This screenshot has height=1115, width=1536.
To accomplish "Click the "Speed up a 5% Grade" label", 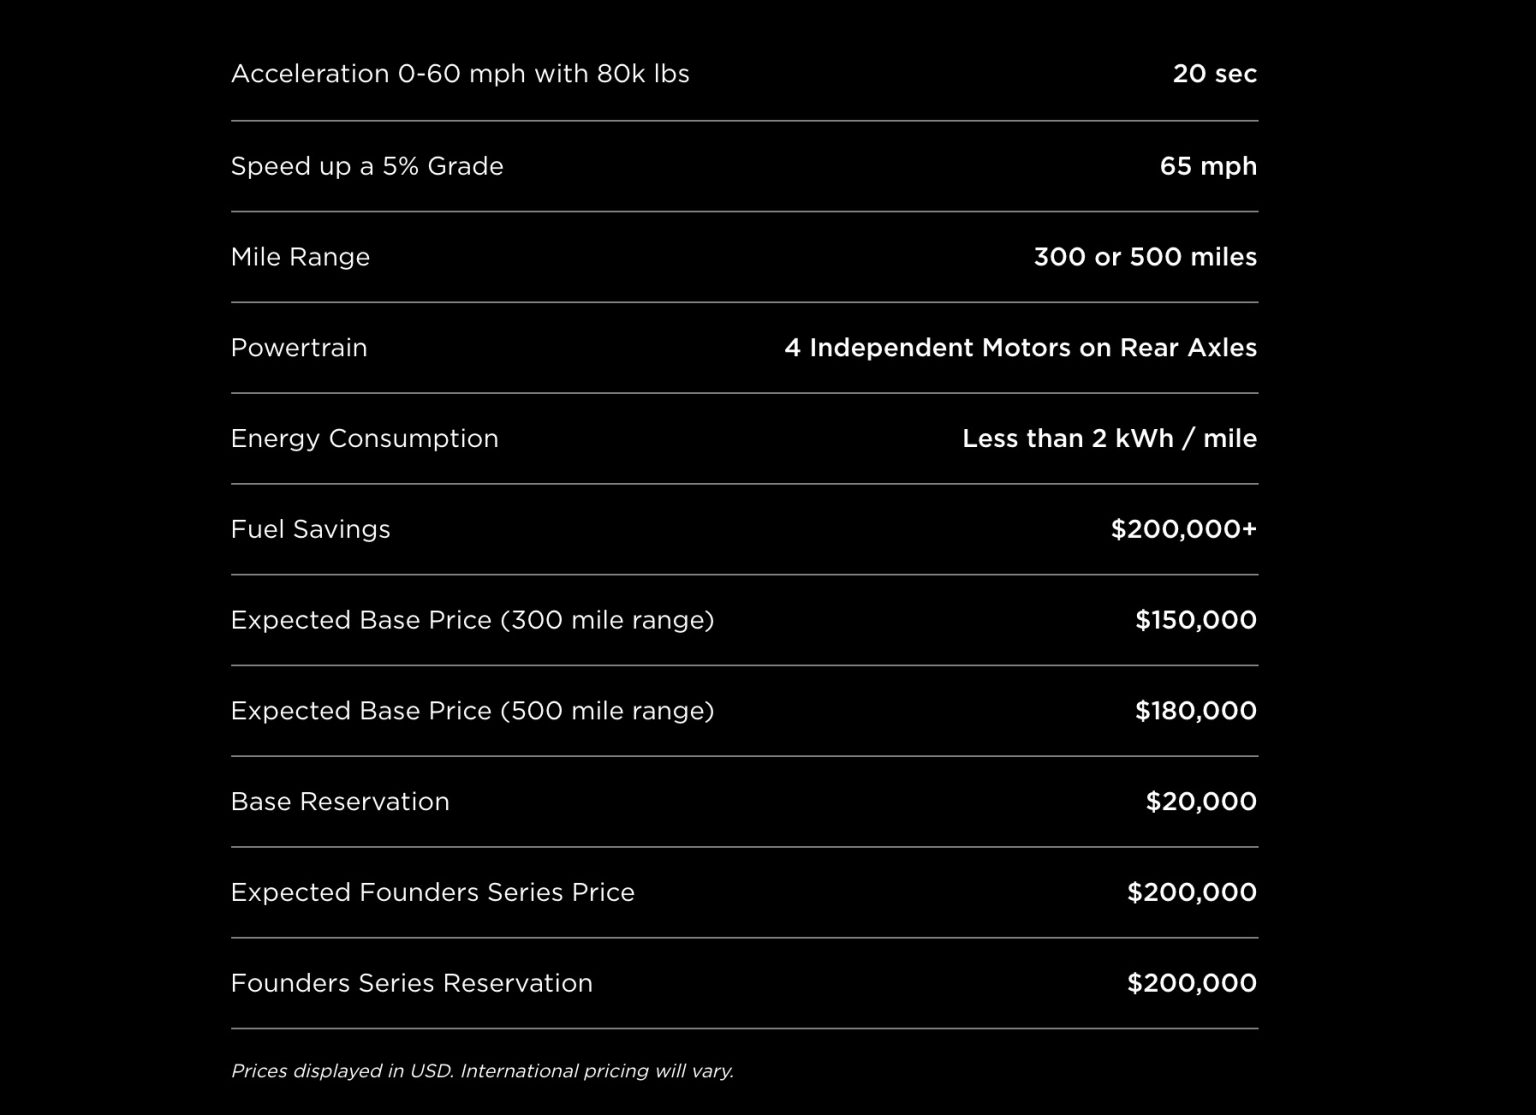I will [x=367, y=166].
